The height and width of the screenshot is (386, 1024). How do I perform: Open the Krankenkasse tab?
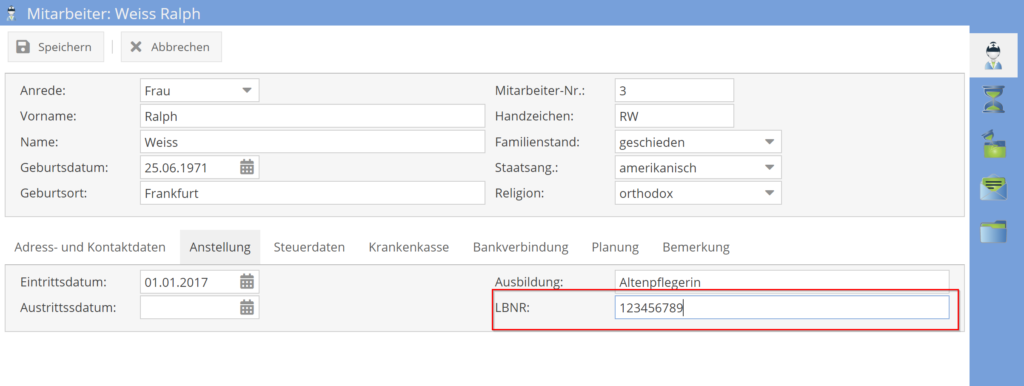[409, 248]
